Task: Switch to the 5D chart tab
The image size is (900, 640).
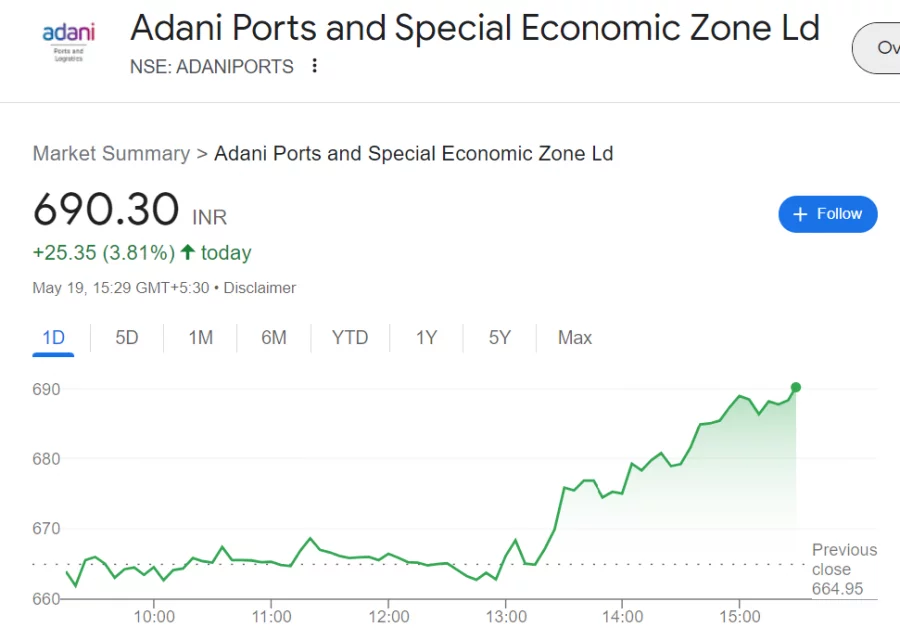Action: click(x=126, y=338)
